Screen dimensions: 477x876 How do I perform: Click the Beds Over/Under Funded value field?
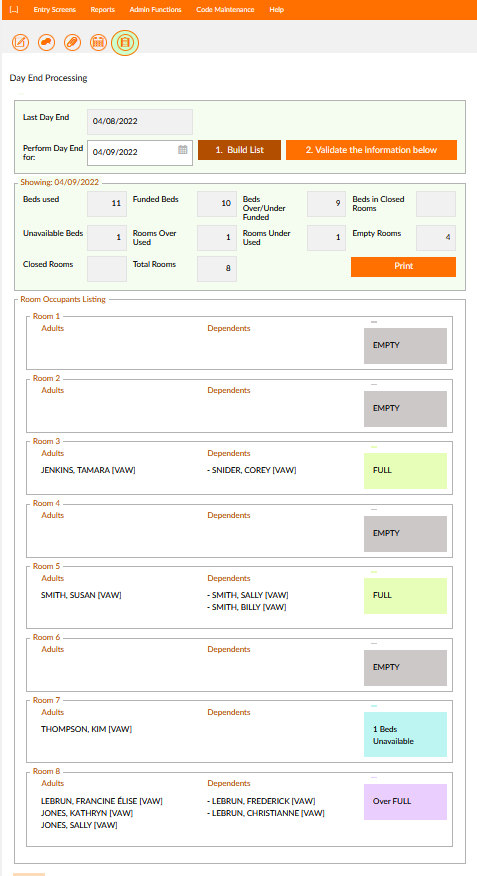click(x=327, y=204)
